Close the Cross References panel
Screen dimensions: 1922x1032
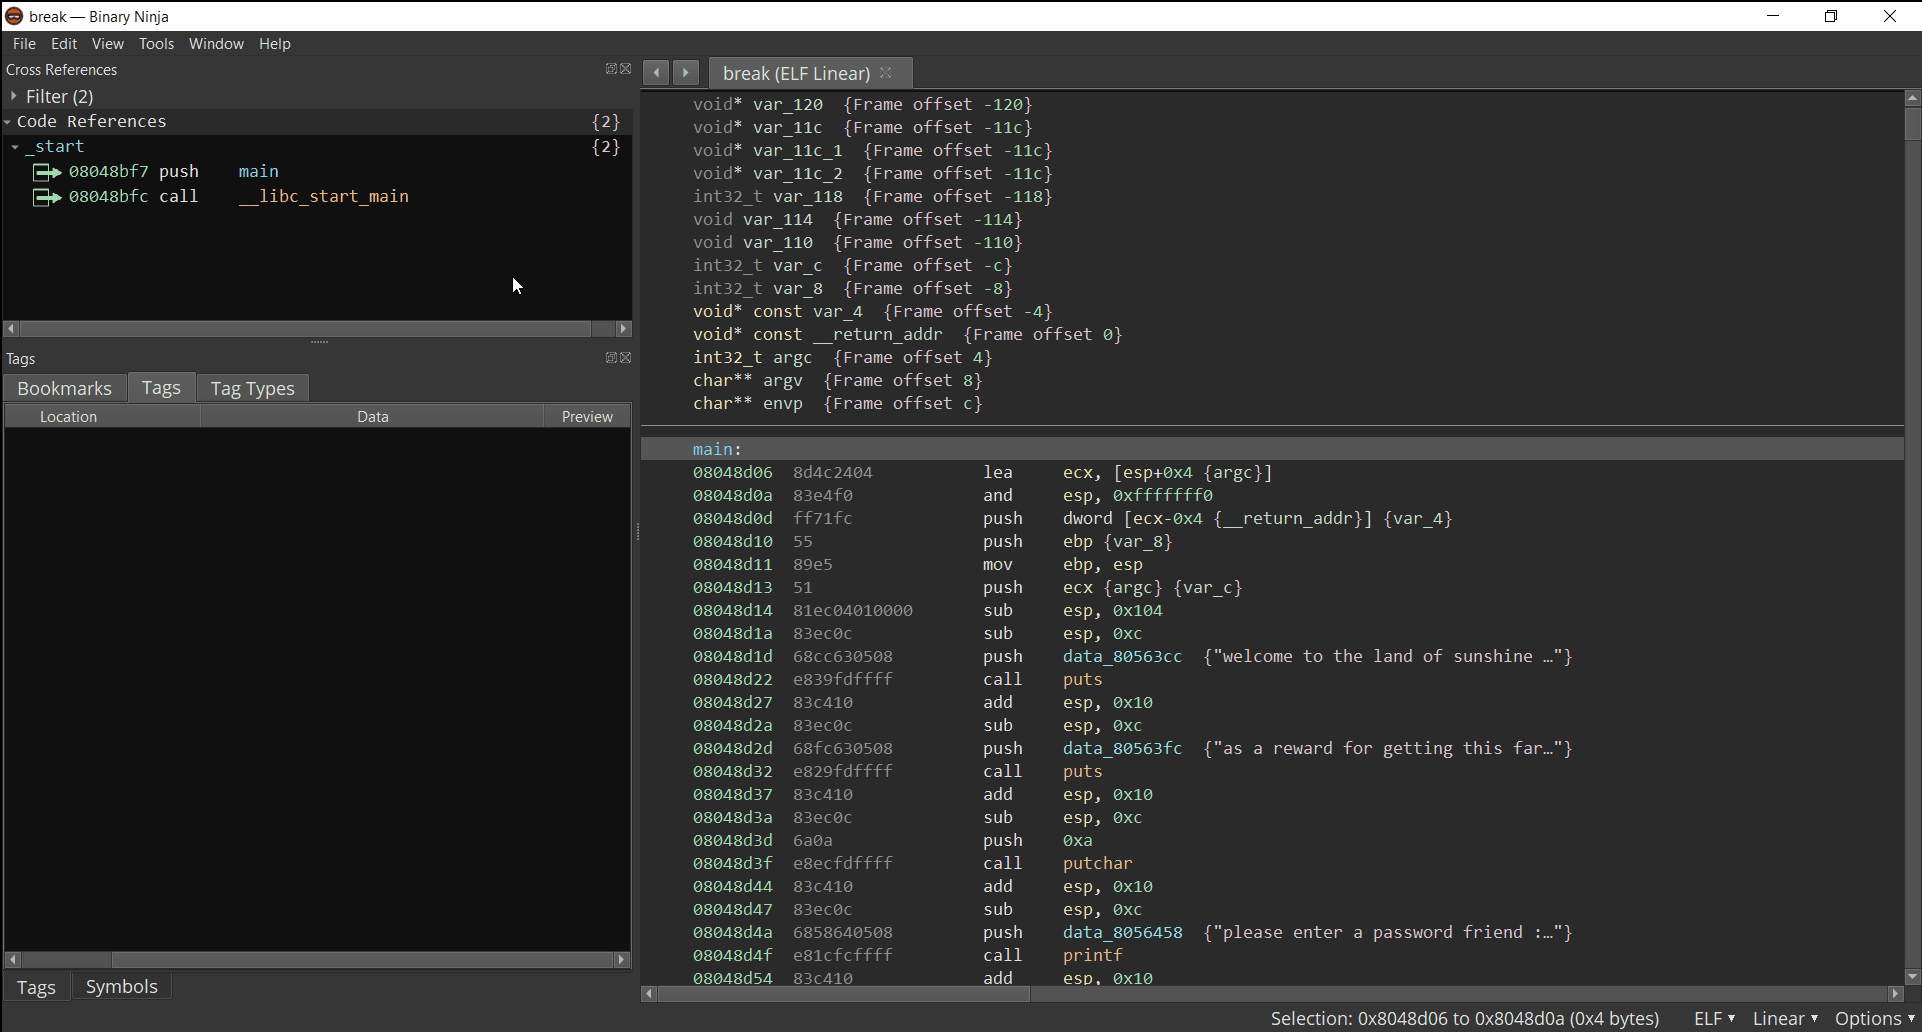click(626, 69)
